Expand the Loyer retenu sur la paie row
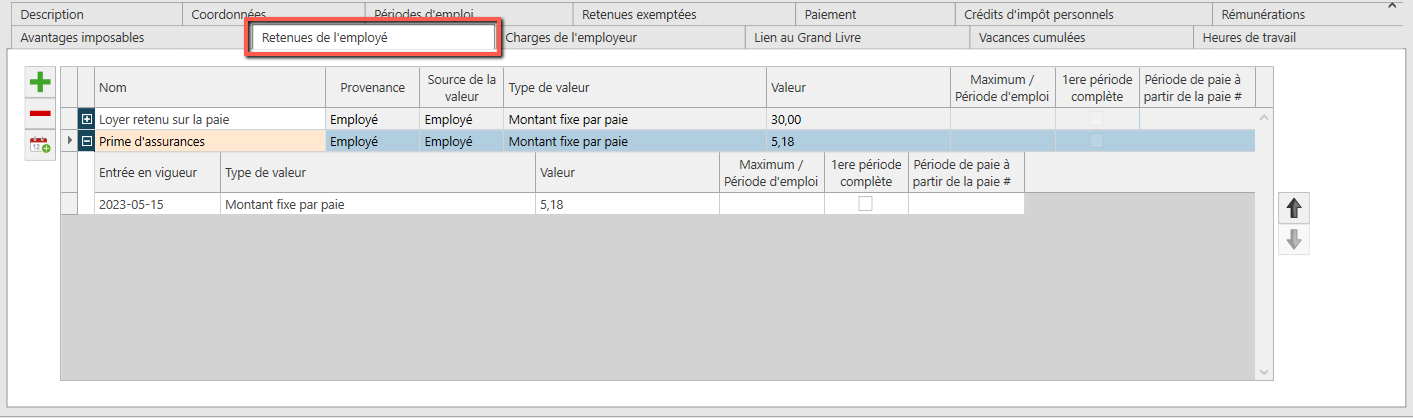 (86, 119)
